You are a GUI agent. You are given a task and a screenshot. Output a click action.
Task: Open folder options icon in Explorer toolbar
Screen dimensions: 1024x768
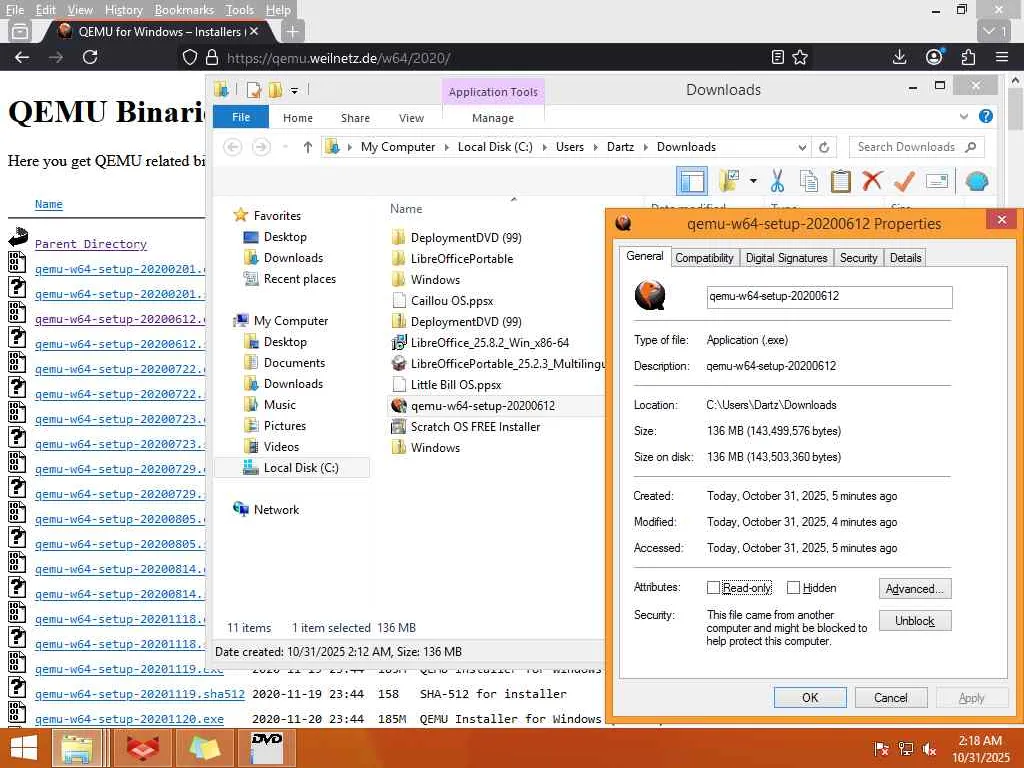[729, 181]
